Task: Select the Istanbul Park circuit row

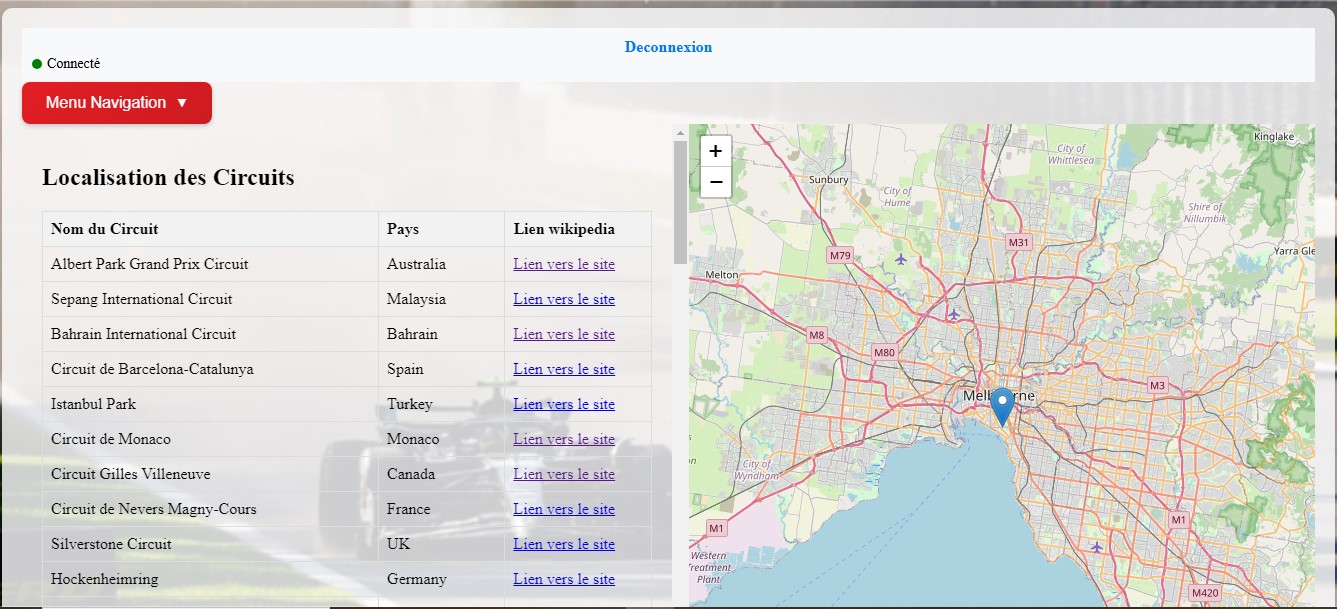Action: pos(347,404)
